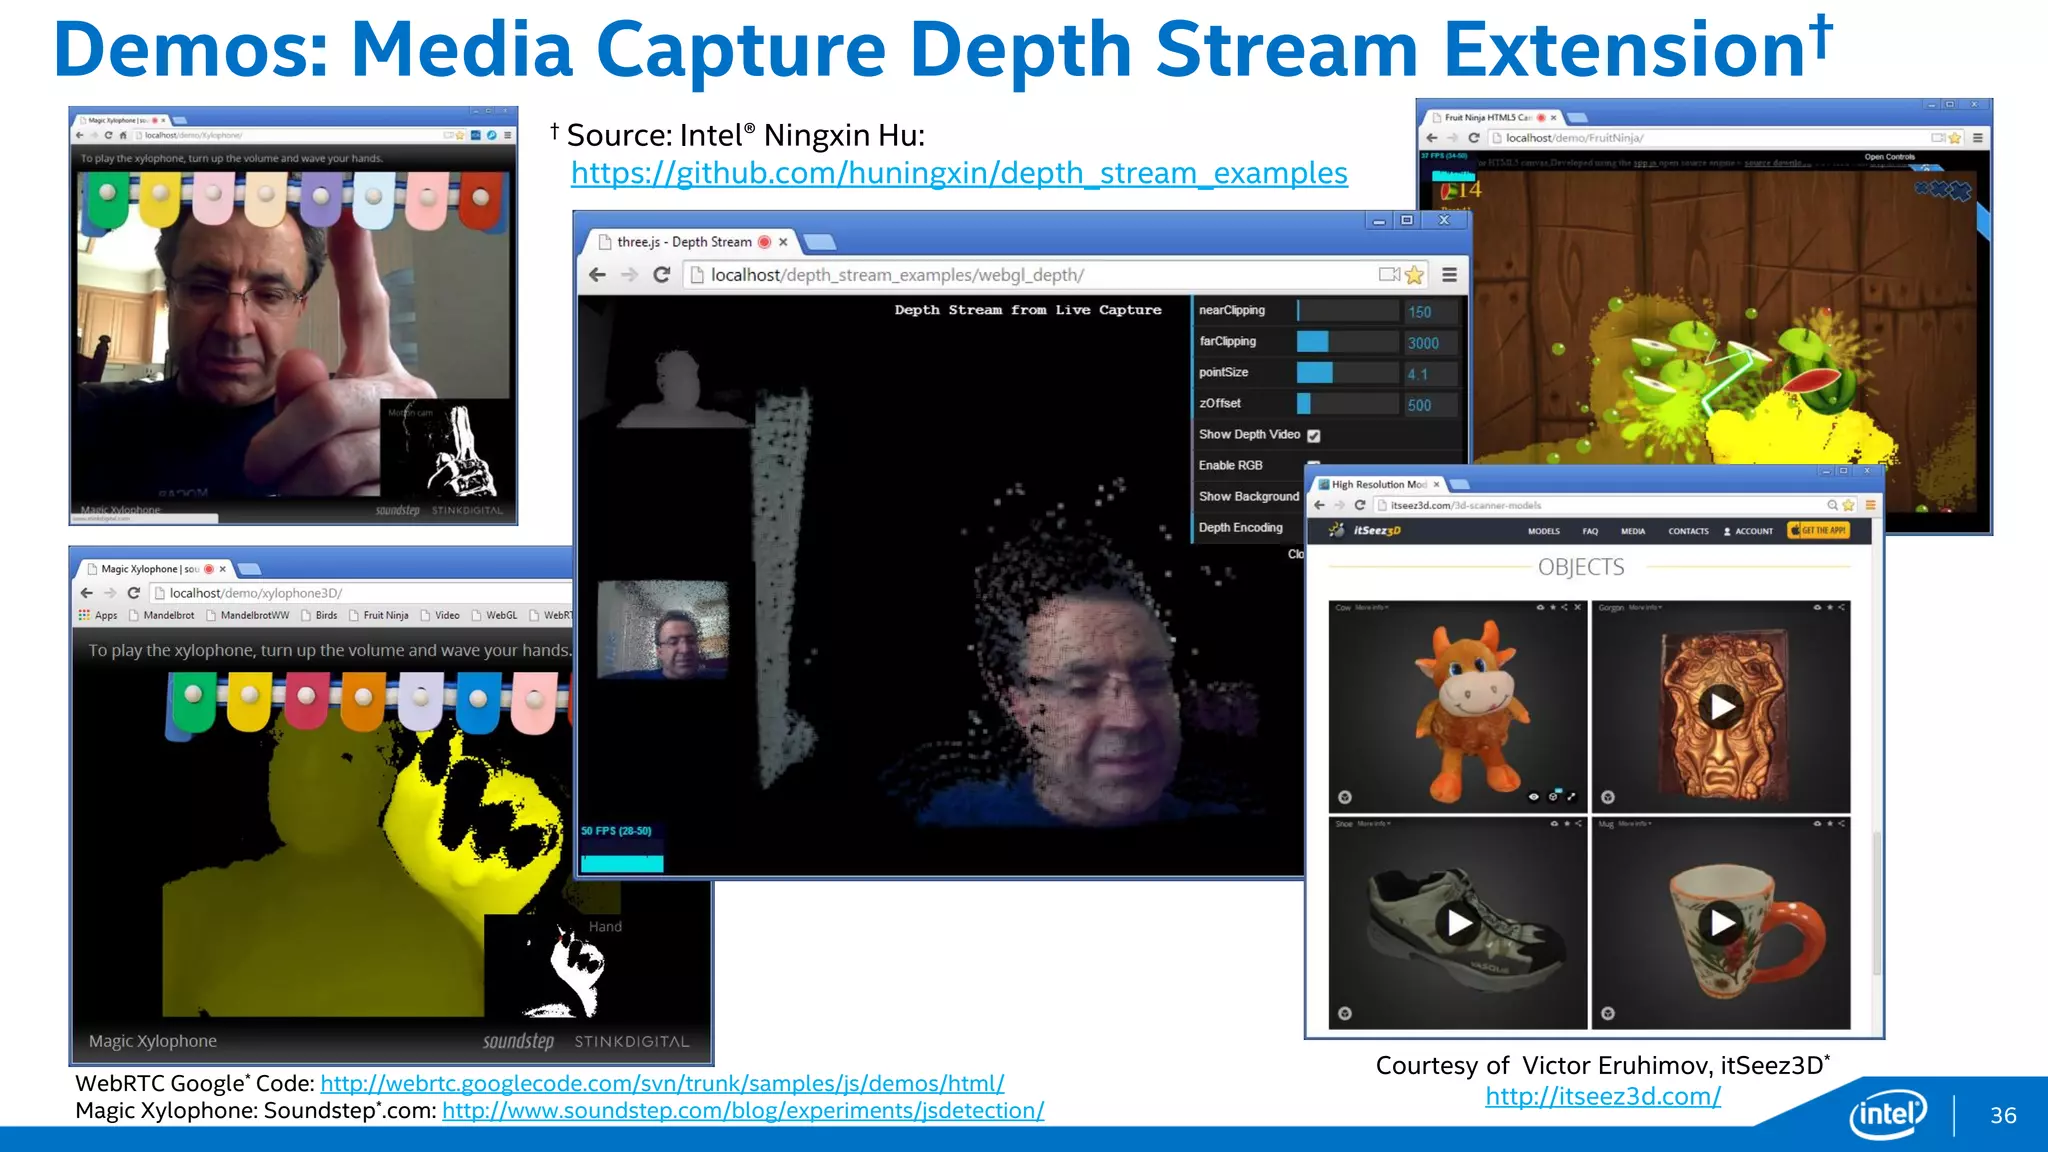Screen dimensions: 2048x1152
Task: Click share icon on Gorgon model card
Action: pyautogui.click(x=1843, y=607)
